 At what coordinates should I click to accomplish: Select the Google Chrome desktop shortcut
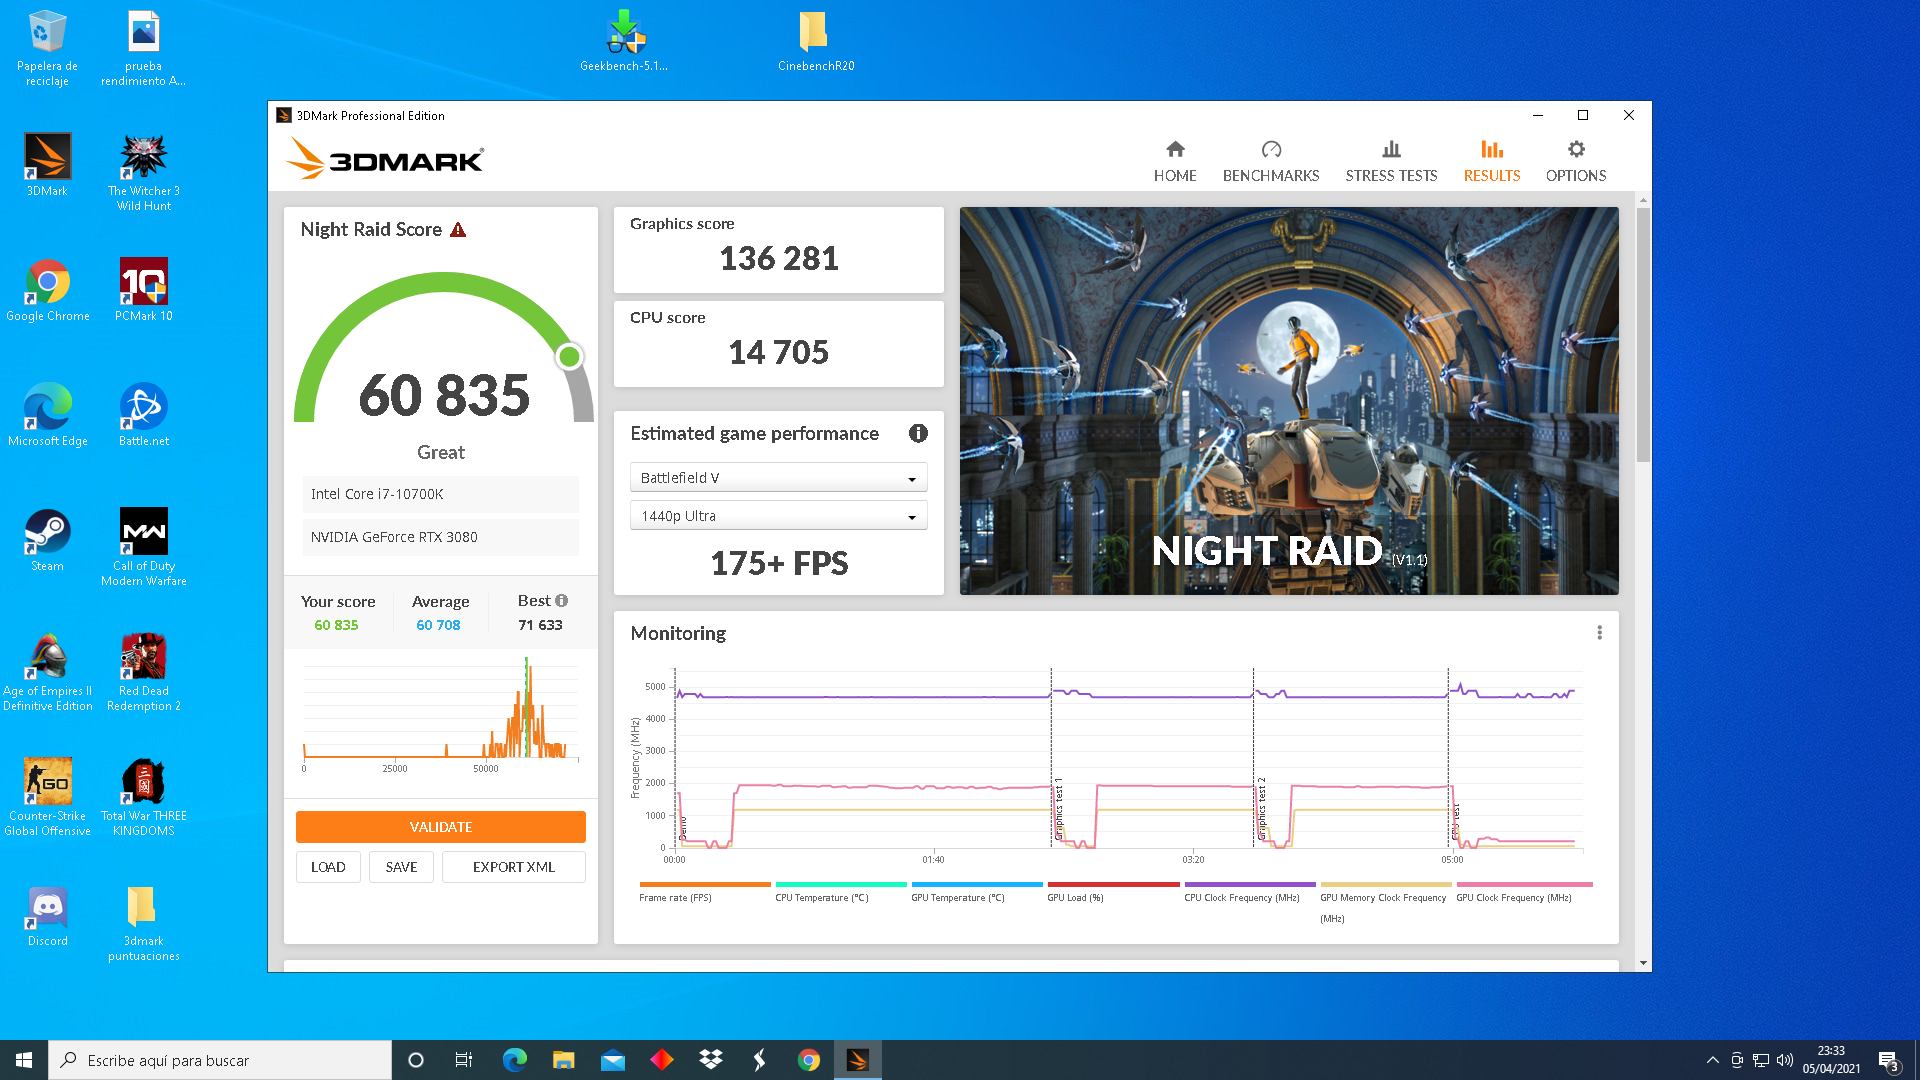point(47,291)
